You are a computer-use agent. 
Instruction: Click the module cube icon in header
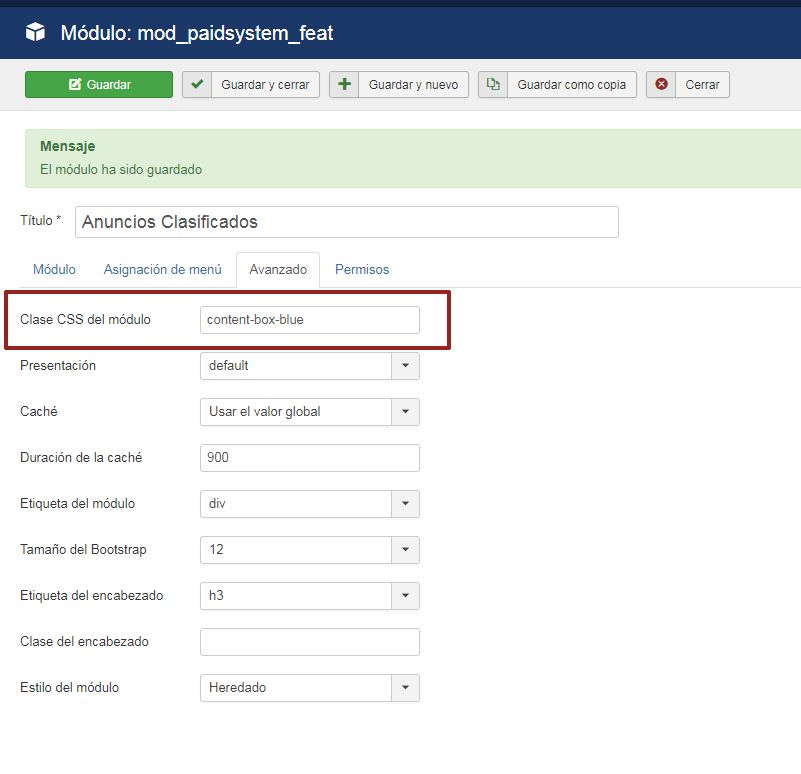click(35, 32)
